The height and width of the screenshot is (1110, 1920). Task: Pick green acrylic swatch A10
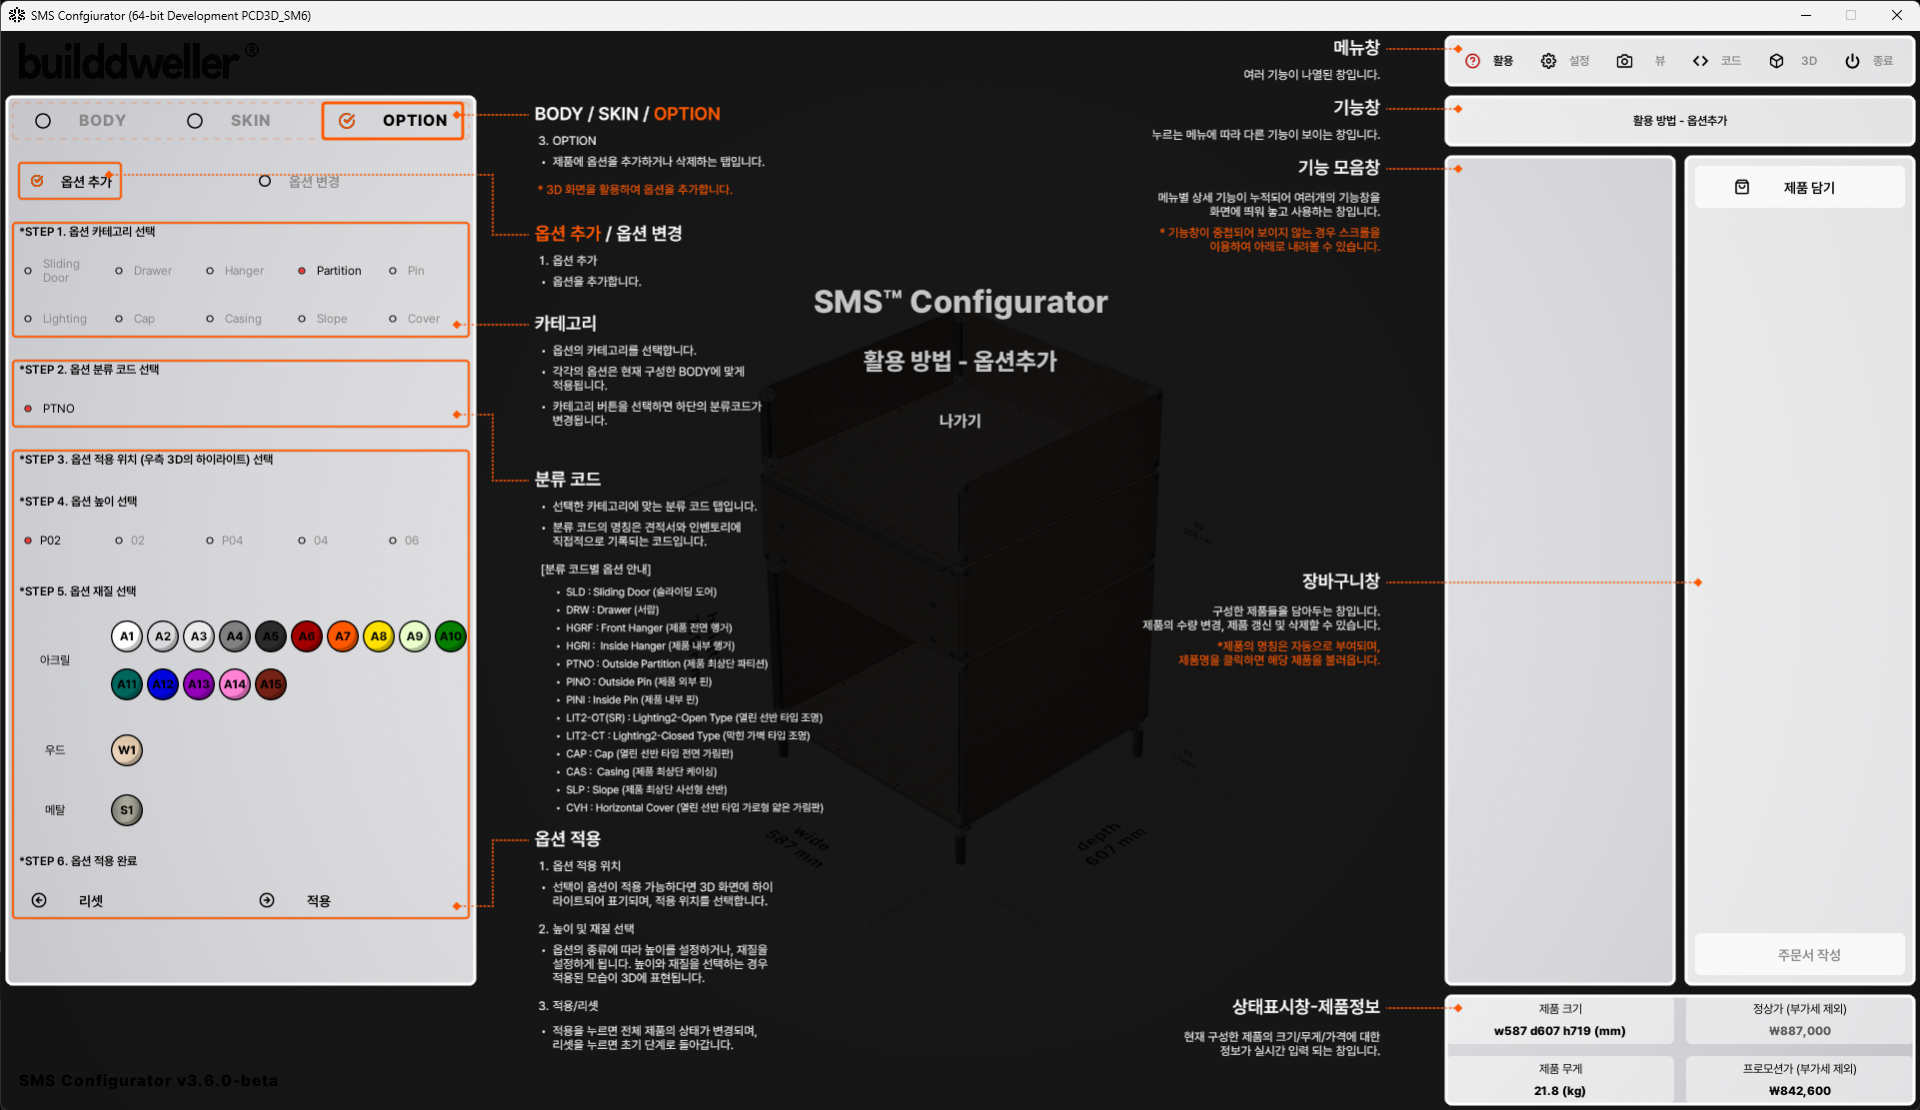click(451, 636)
